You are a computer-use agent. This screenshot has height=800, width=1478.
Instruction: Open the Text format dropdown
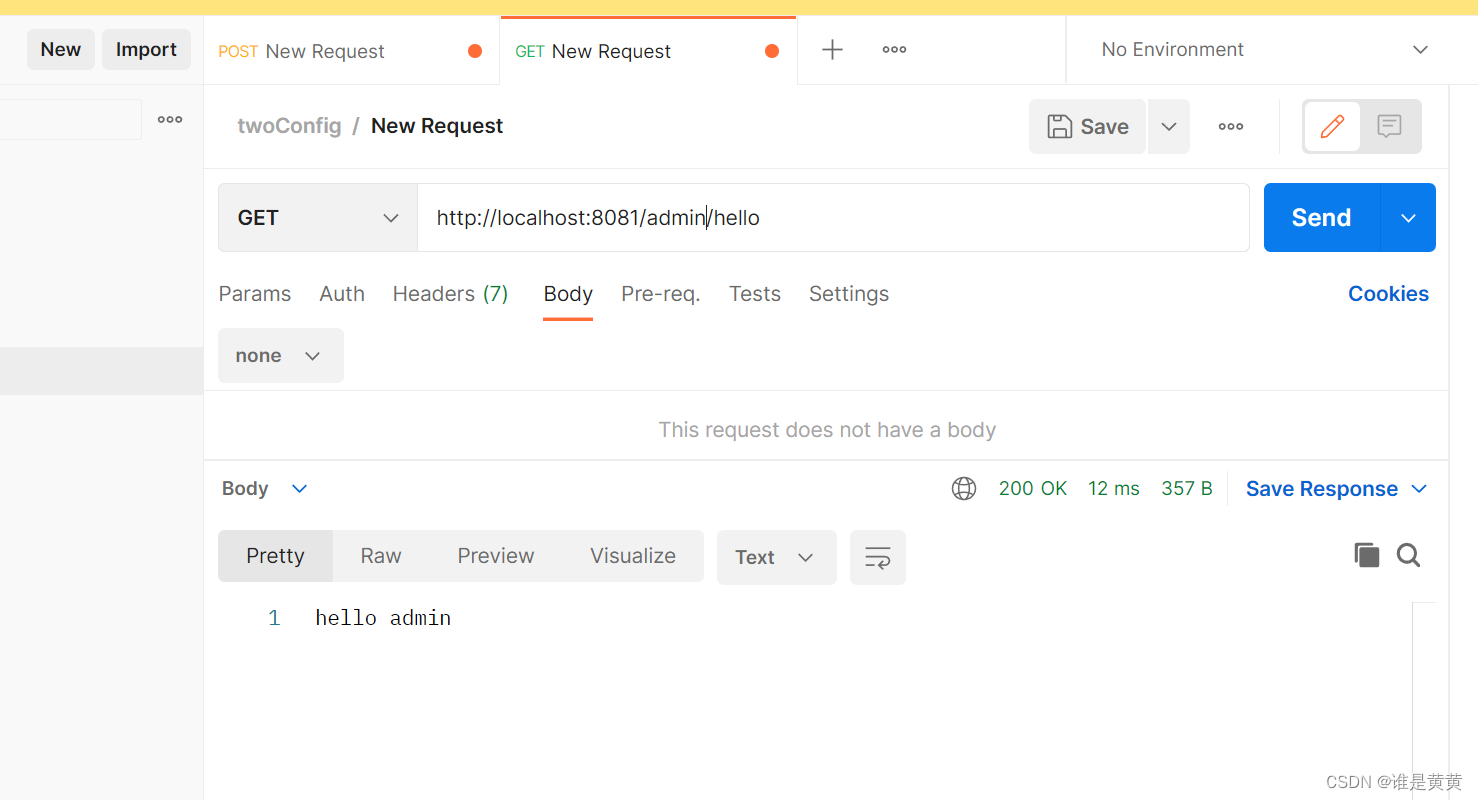[776, 557]
